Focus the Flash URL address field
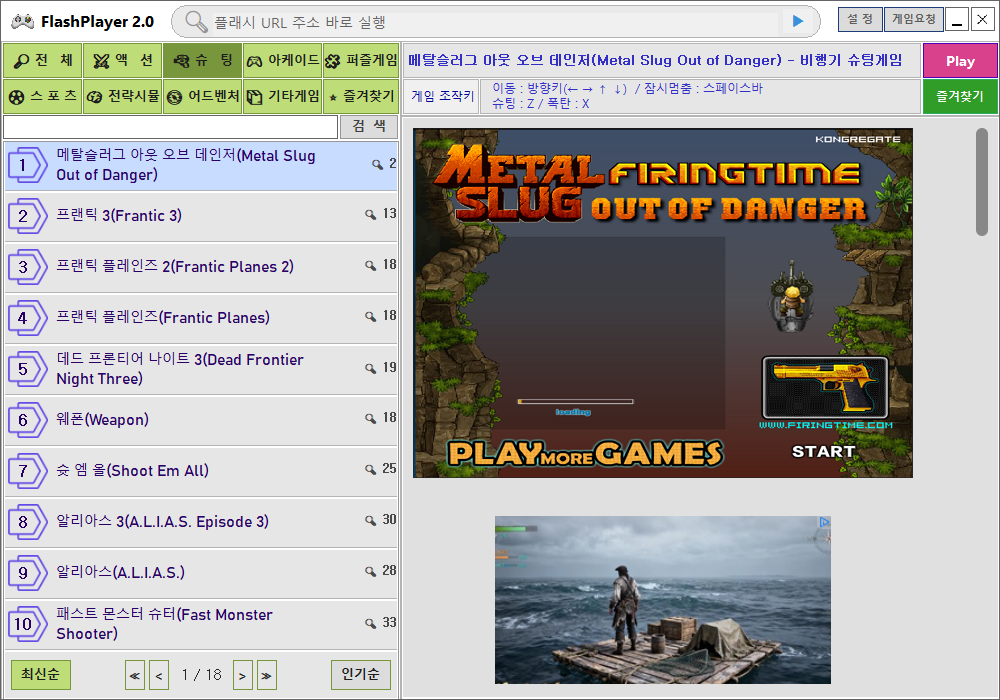The image size is (1000, 700). click(x=494, y=22)
